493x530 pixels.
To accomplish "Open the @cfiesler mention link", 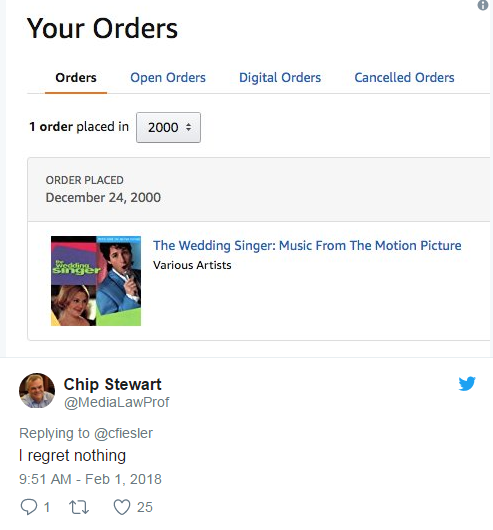I will click(123, 433).
